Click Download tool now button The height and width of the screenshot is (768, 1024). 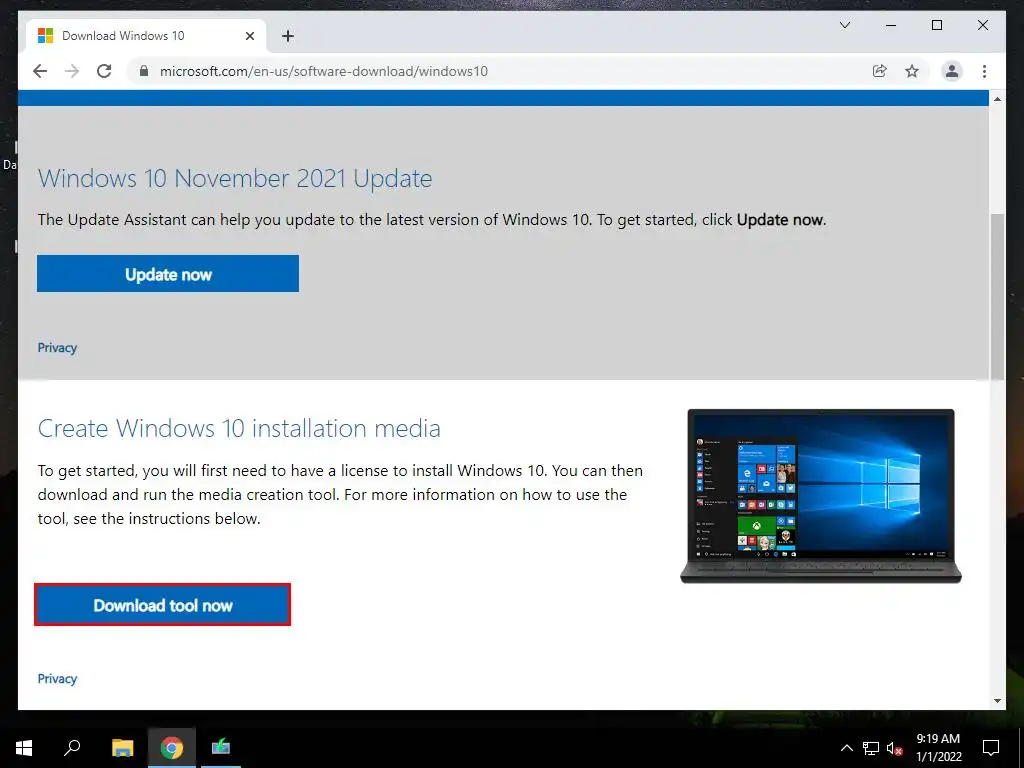pyautogui.click(x=163, y=605)
